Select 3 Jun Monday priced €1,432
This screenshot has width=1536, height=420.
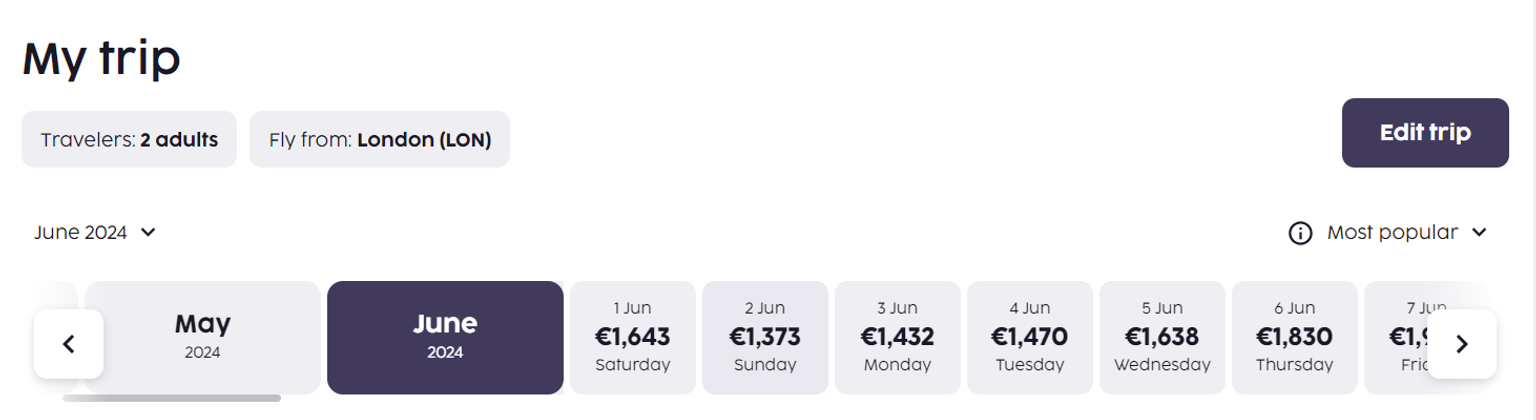click(897, 337)
